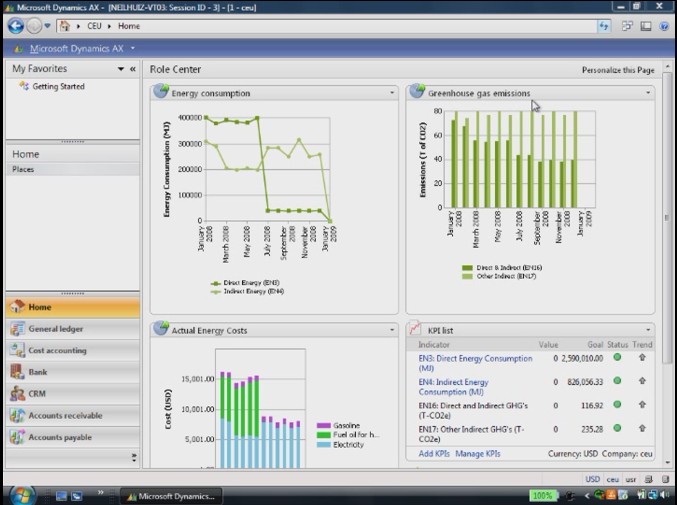The image size is (677, 505).
Task: Click the Gasoline legend color swatch
Action: click(323, 426)
